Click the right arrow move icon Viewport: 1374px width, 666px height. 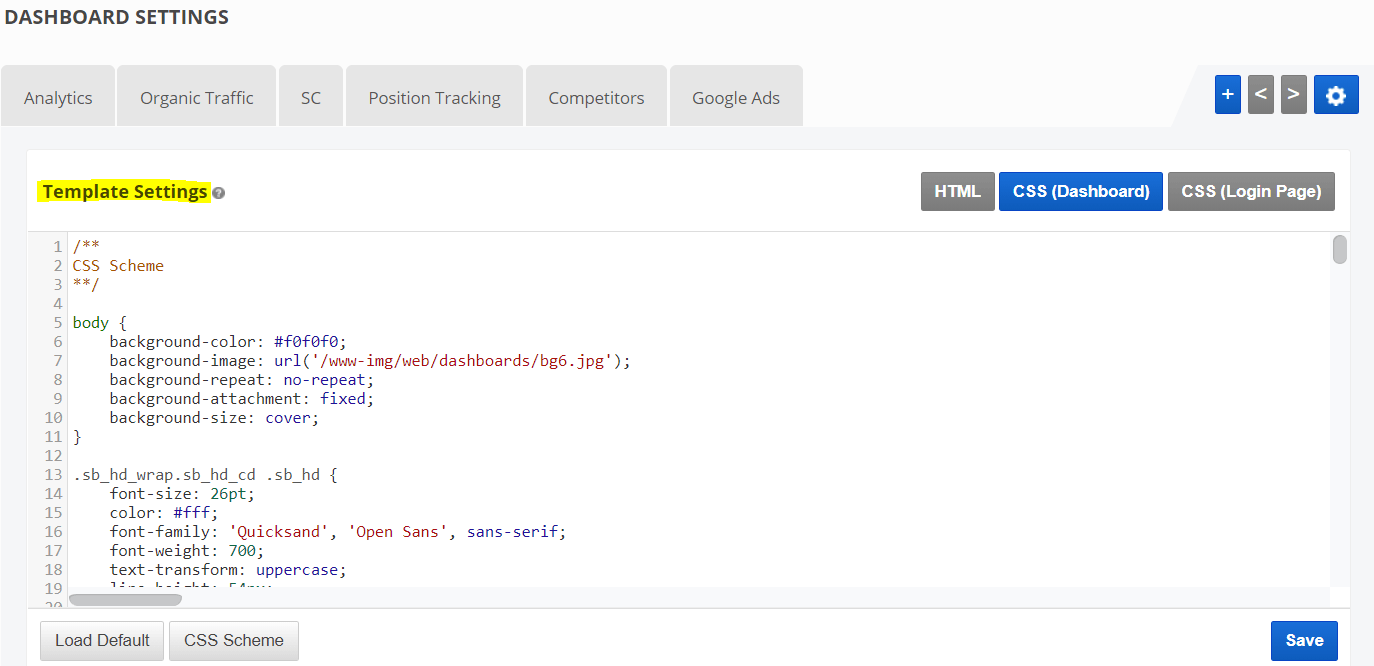pos(1293,95)
